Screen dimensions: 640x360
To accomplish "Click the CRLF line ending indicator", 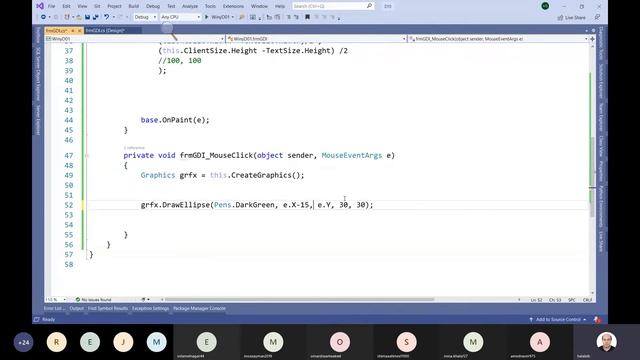I will coord(587,300).
